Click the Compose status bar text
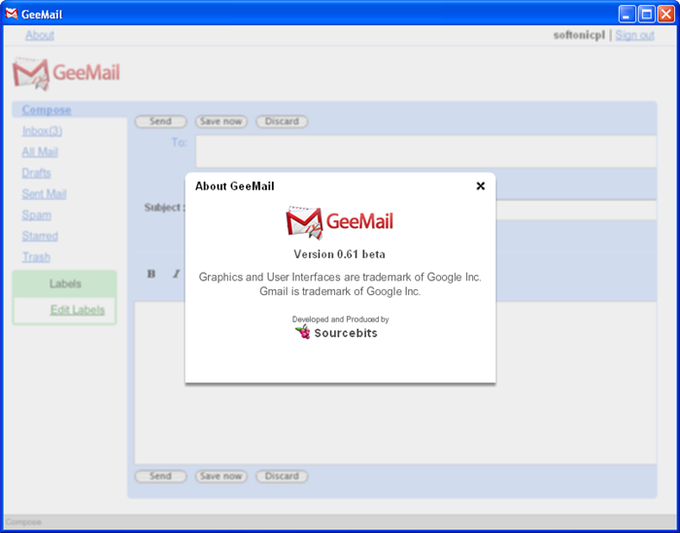680x533 pixels. click(23, 522)
